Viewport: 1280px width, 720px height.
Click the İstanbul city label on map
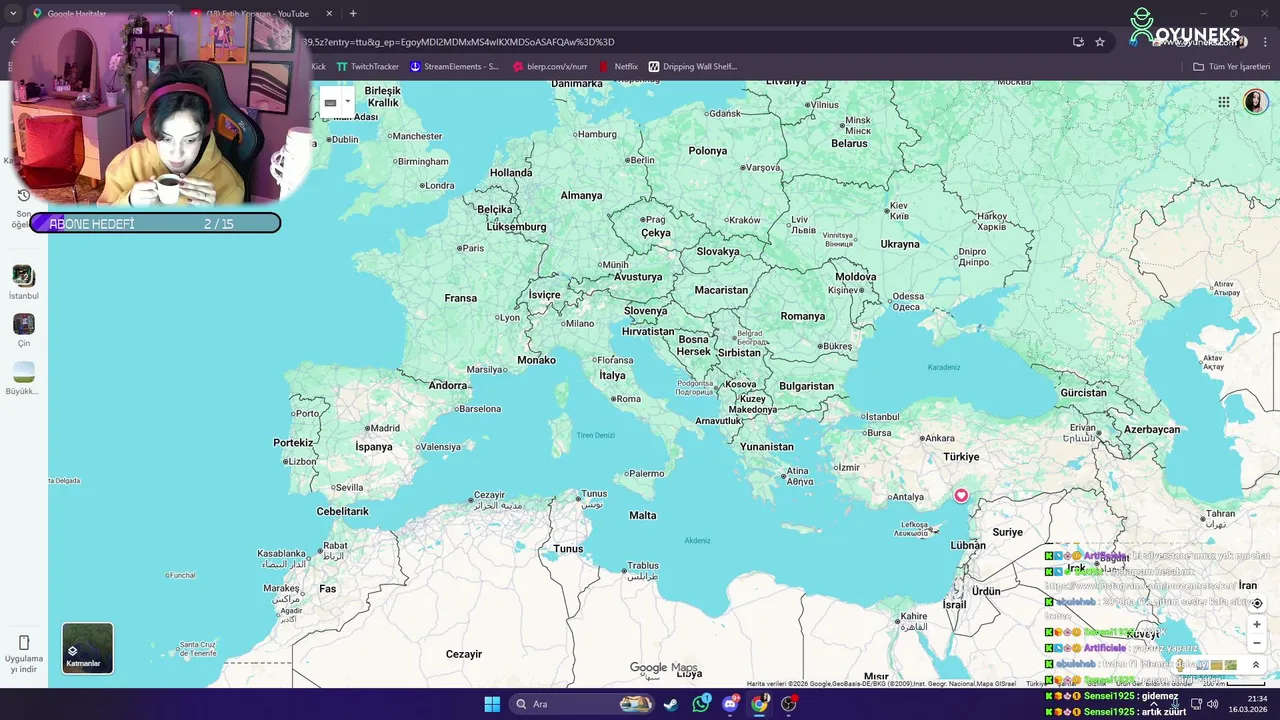click(x=882, y=416)
